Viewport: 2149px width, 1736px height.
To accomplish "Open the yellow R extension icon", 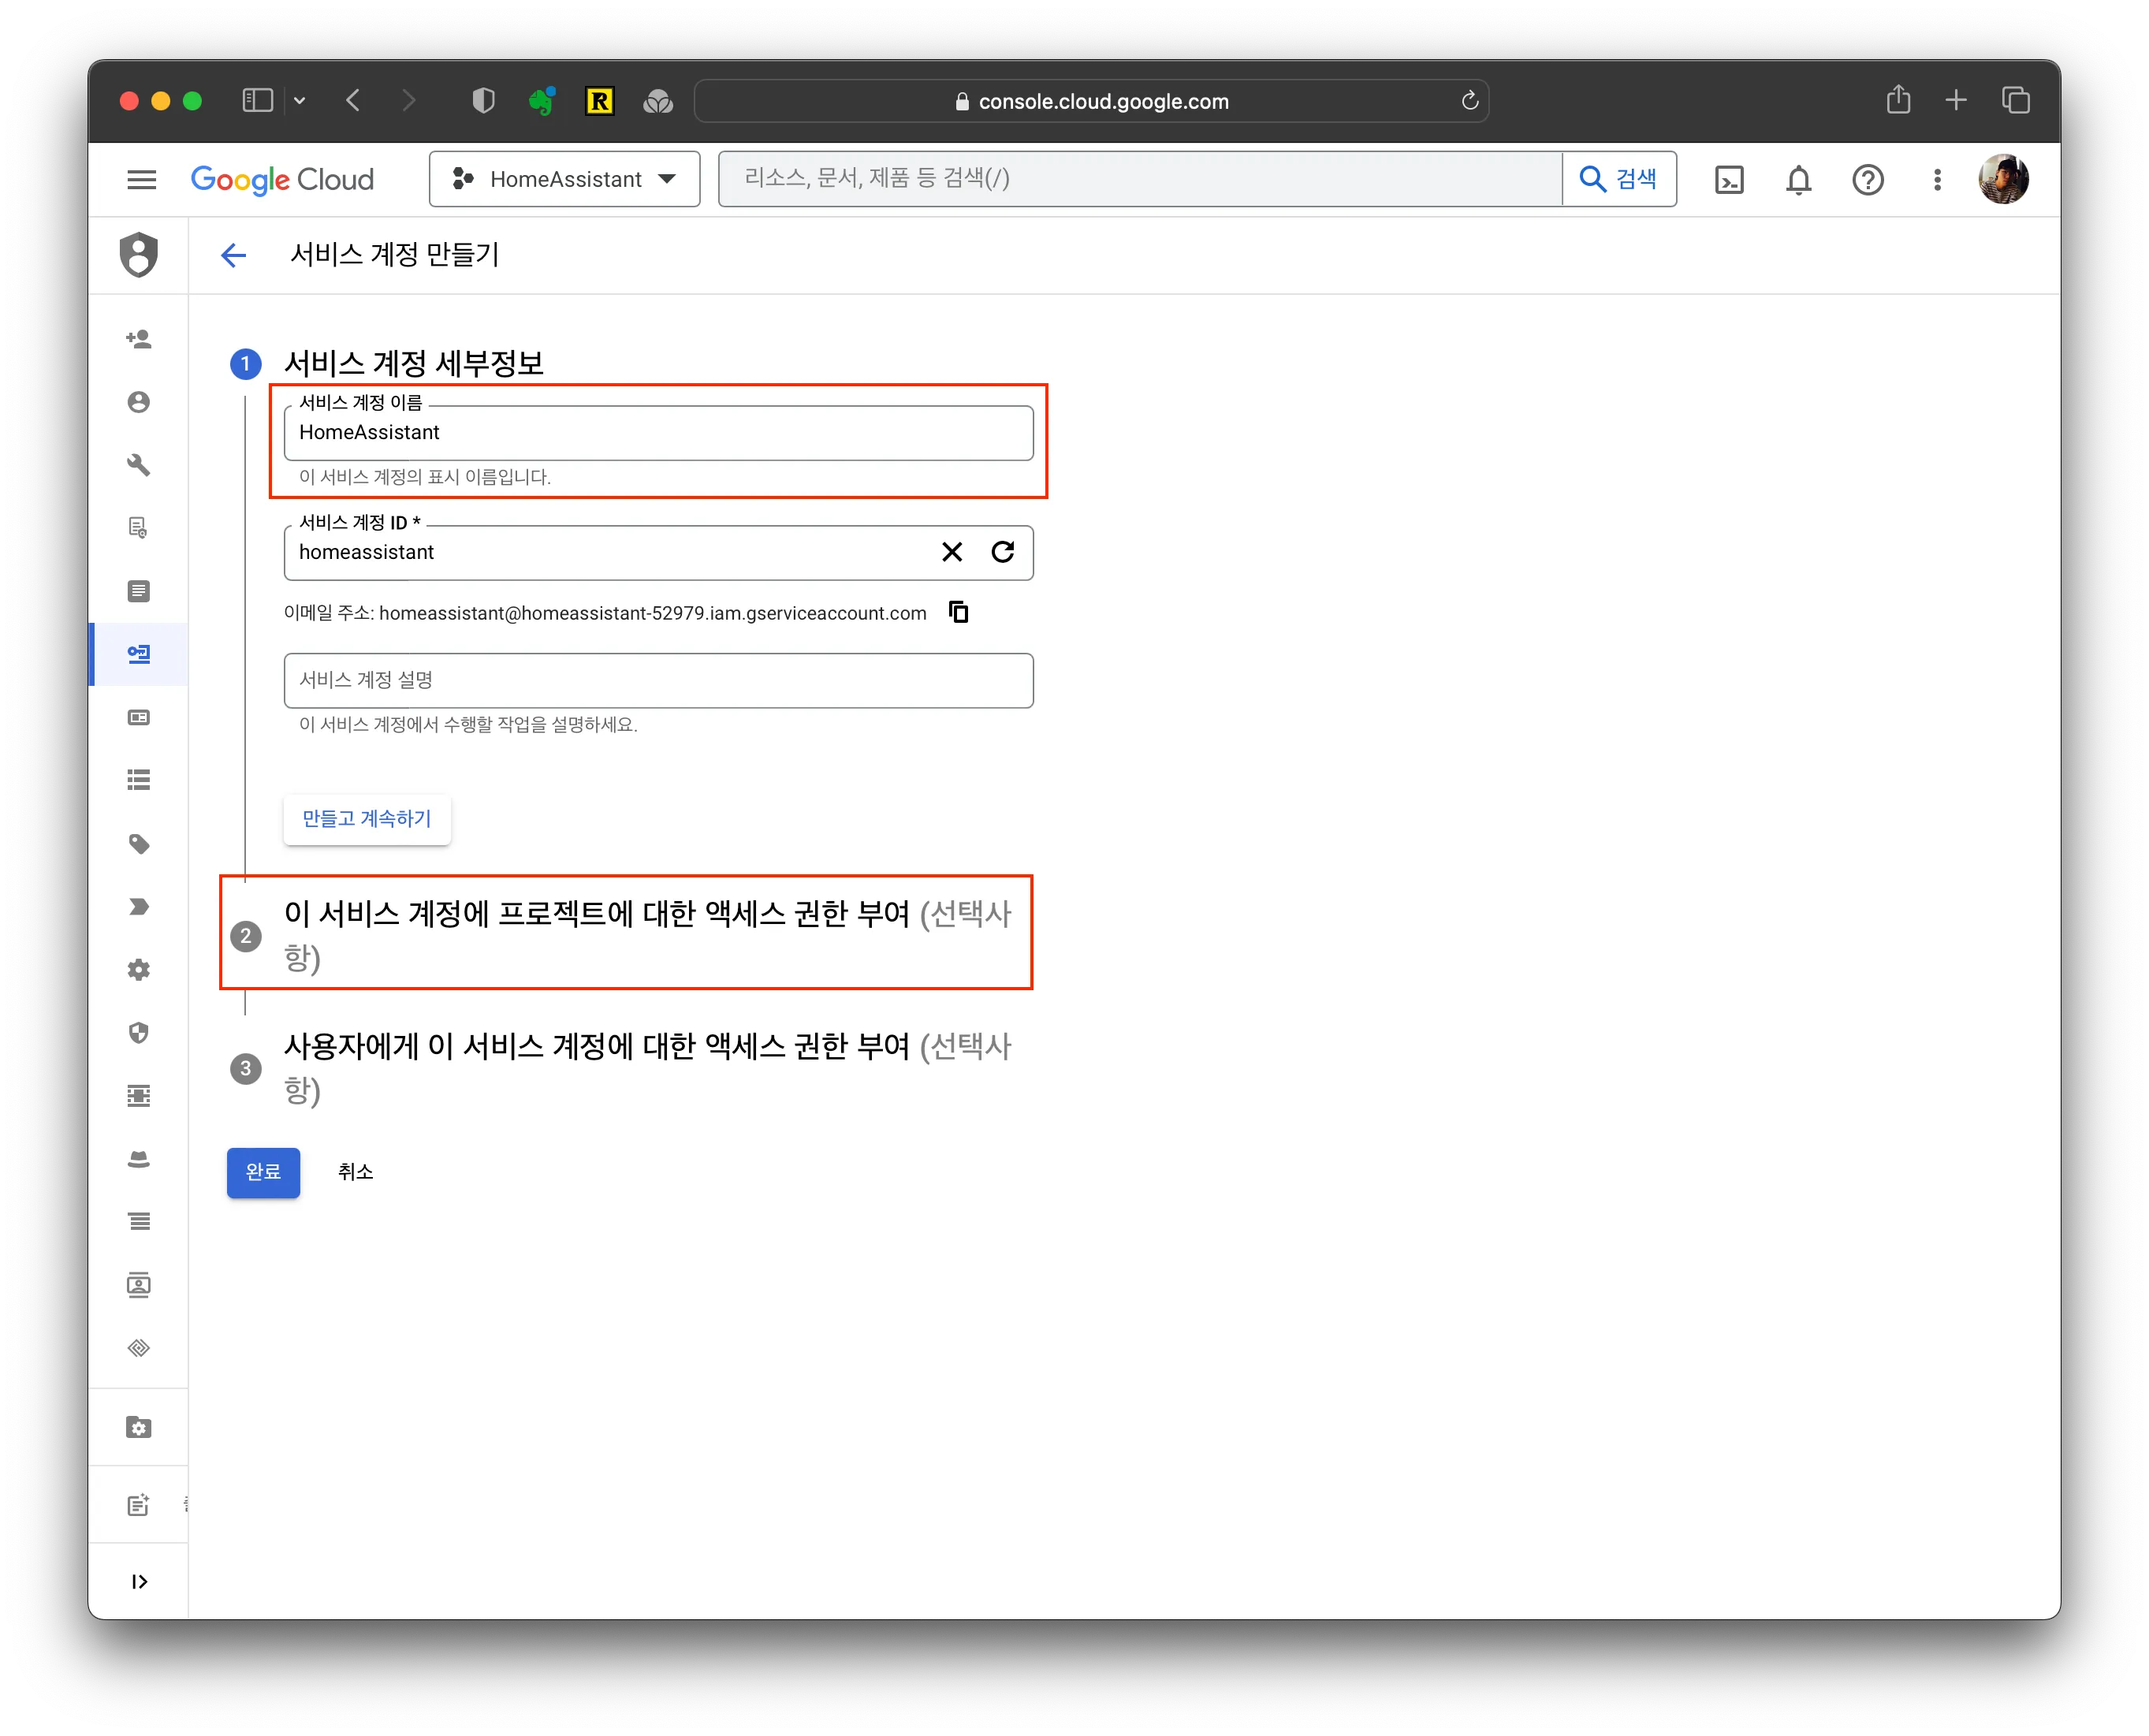I will [600, 101].
